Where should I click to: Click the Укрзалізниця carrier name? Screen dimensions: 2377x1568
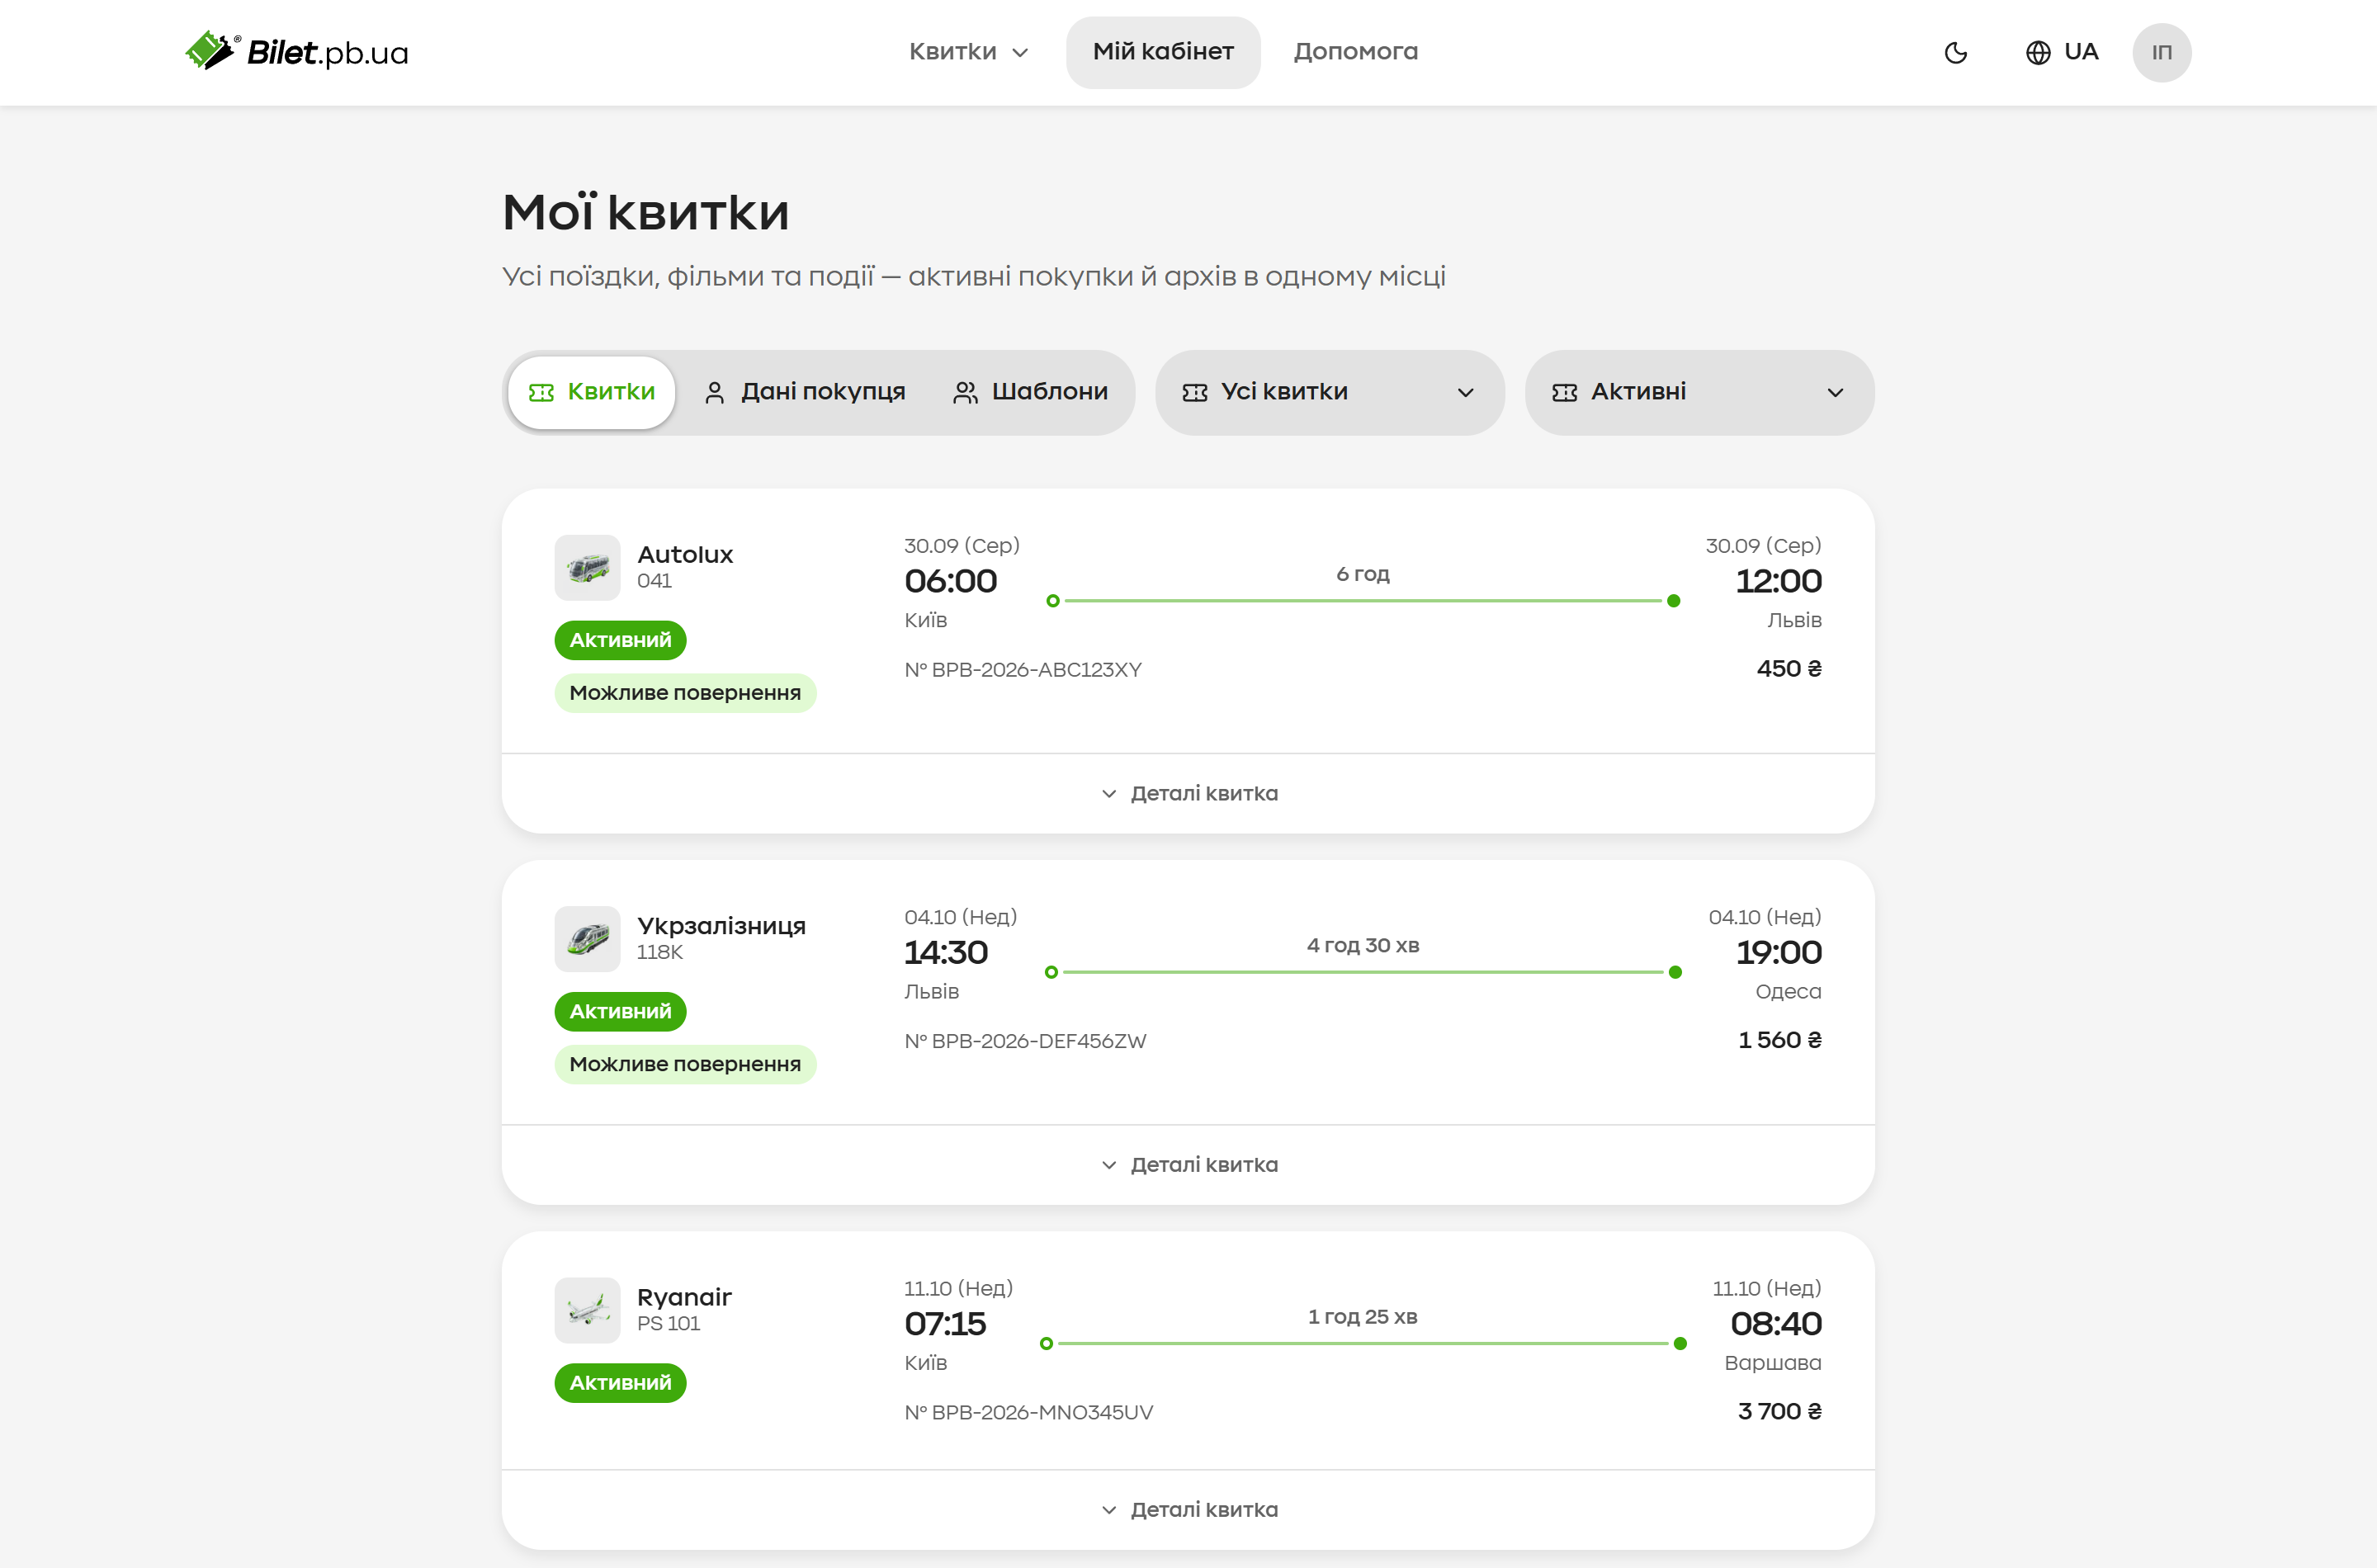point(721,926)
